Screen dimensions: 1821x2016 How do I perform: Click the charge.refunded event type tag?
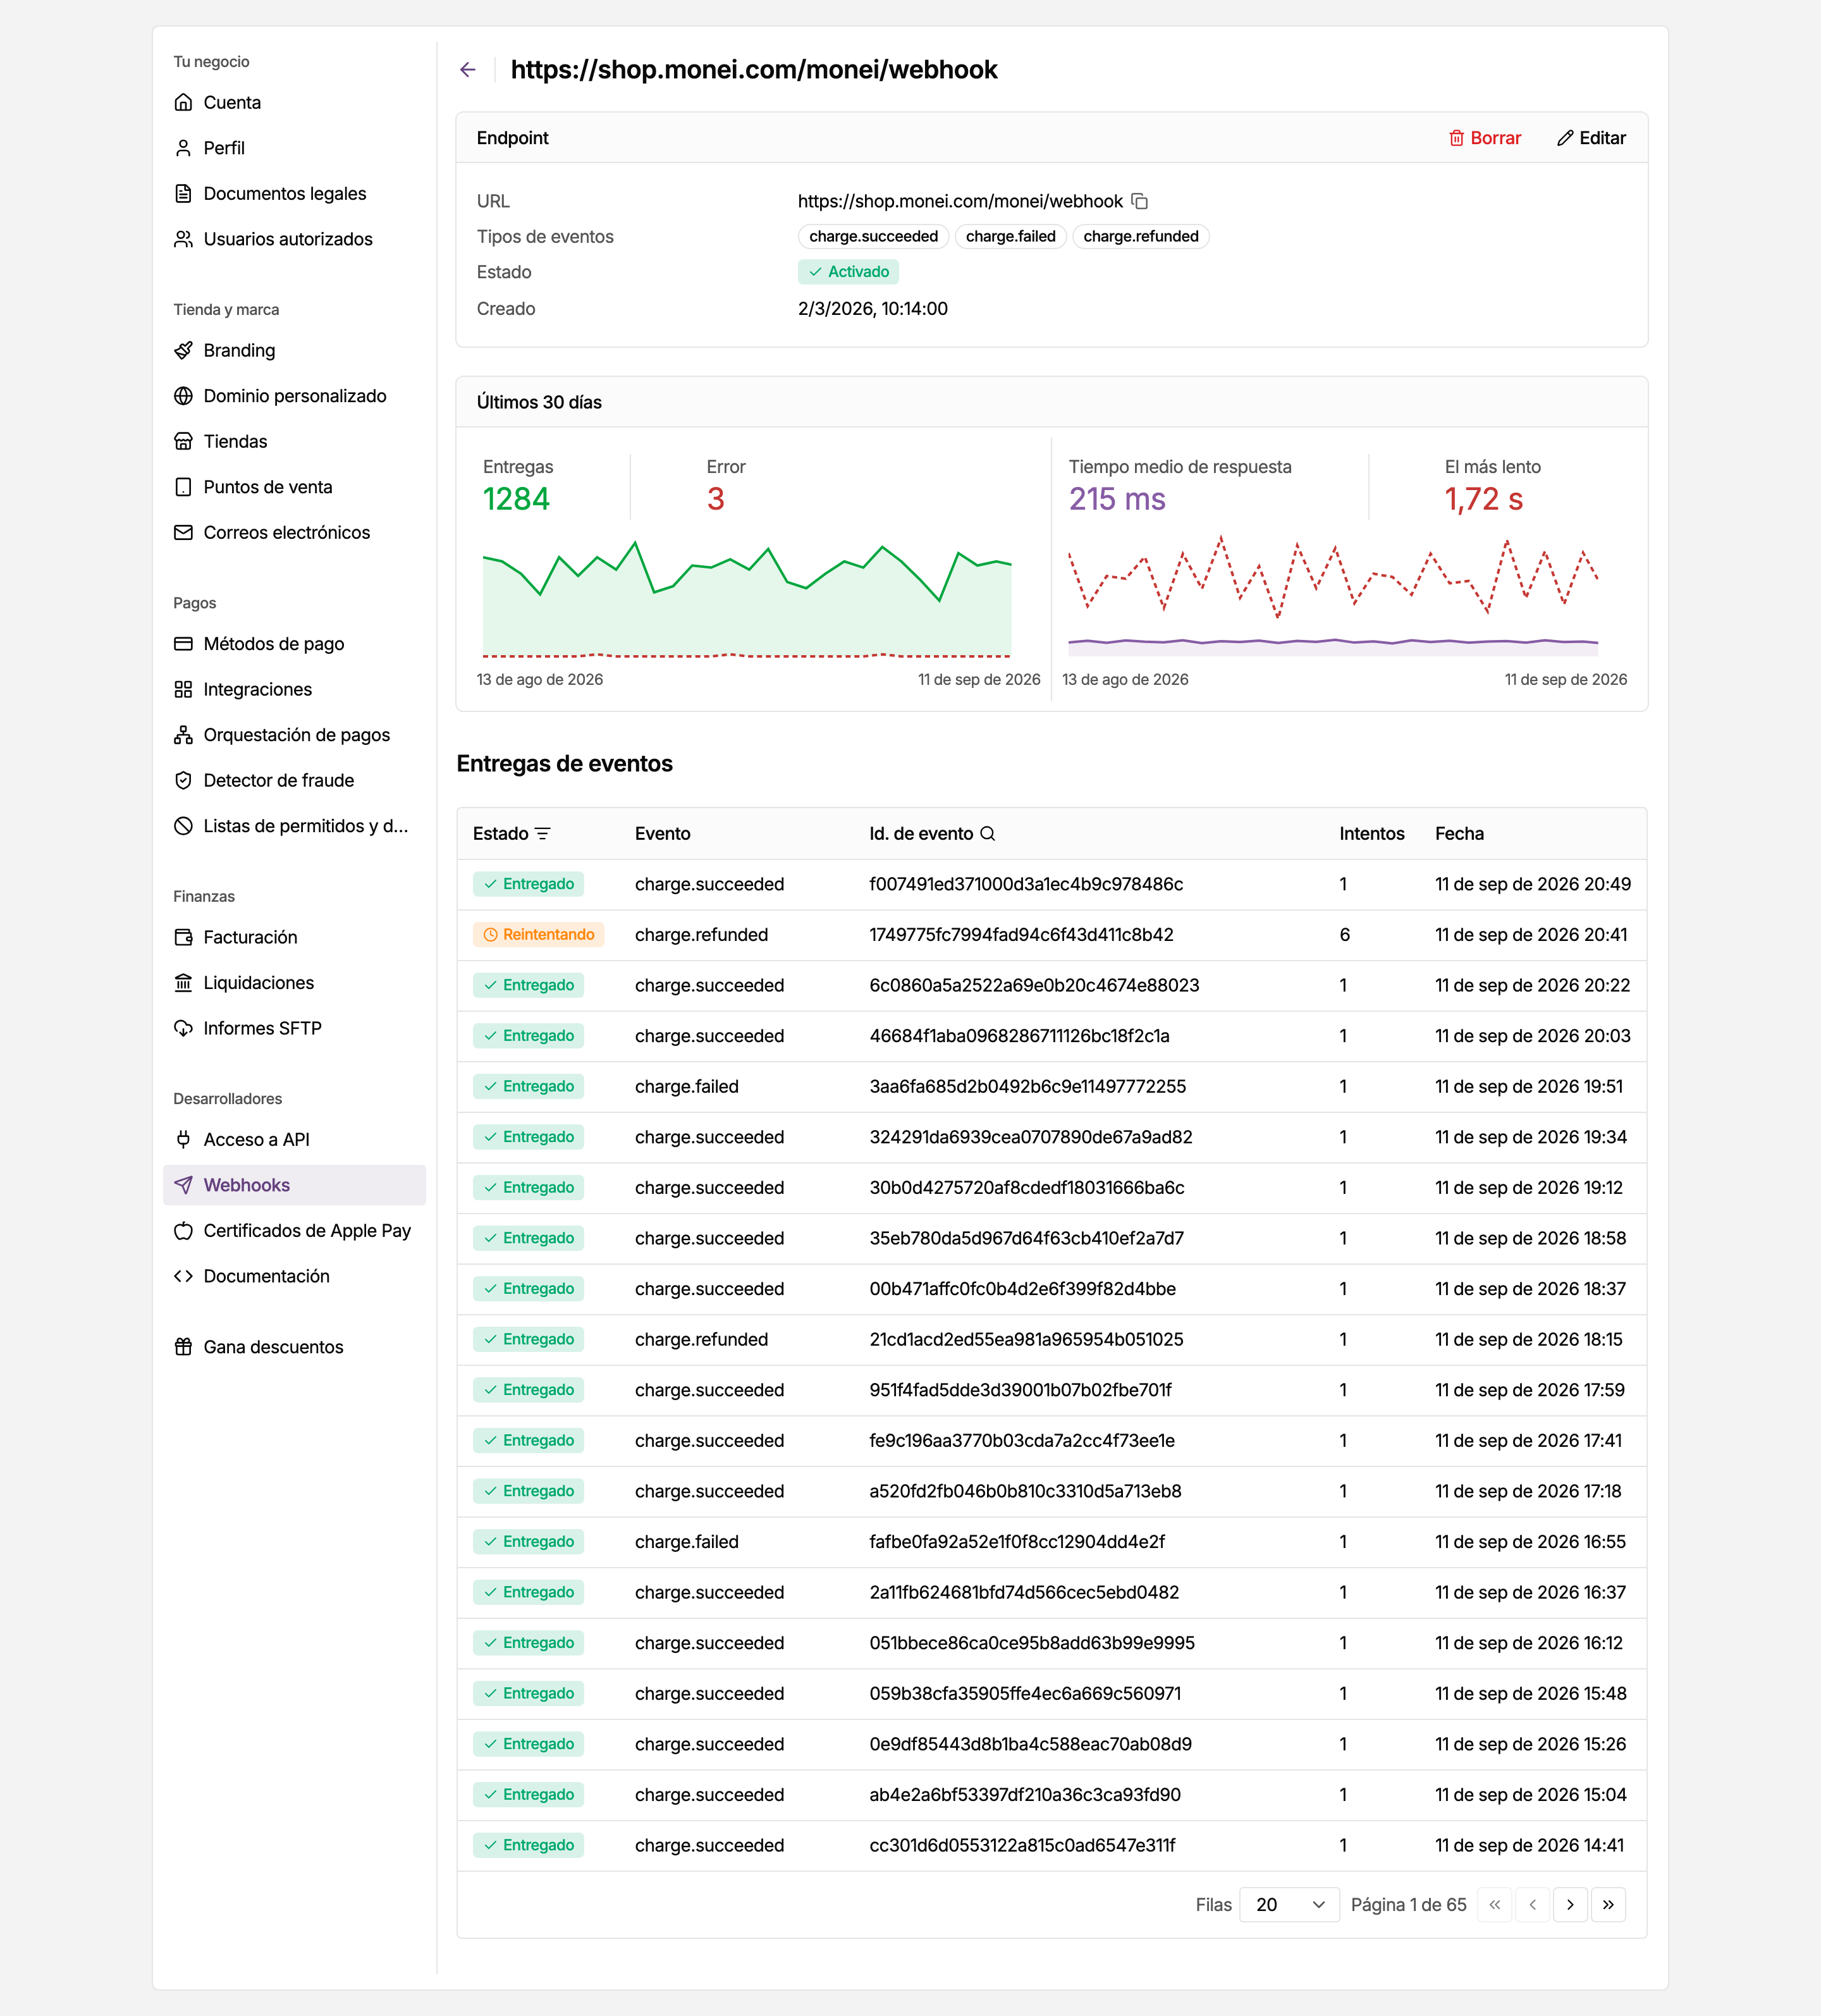(1140, 237)
